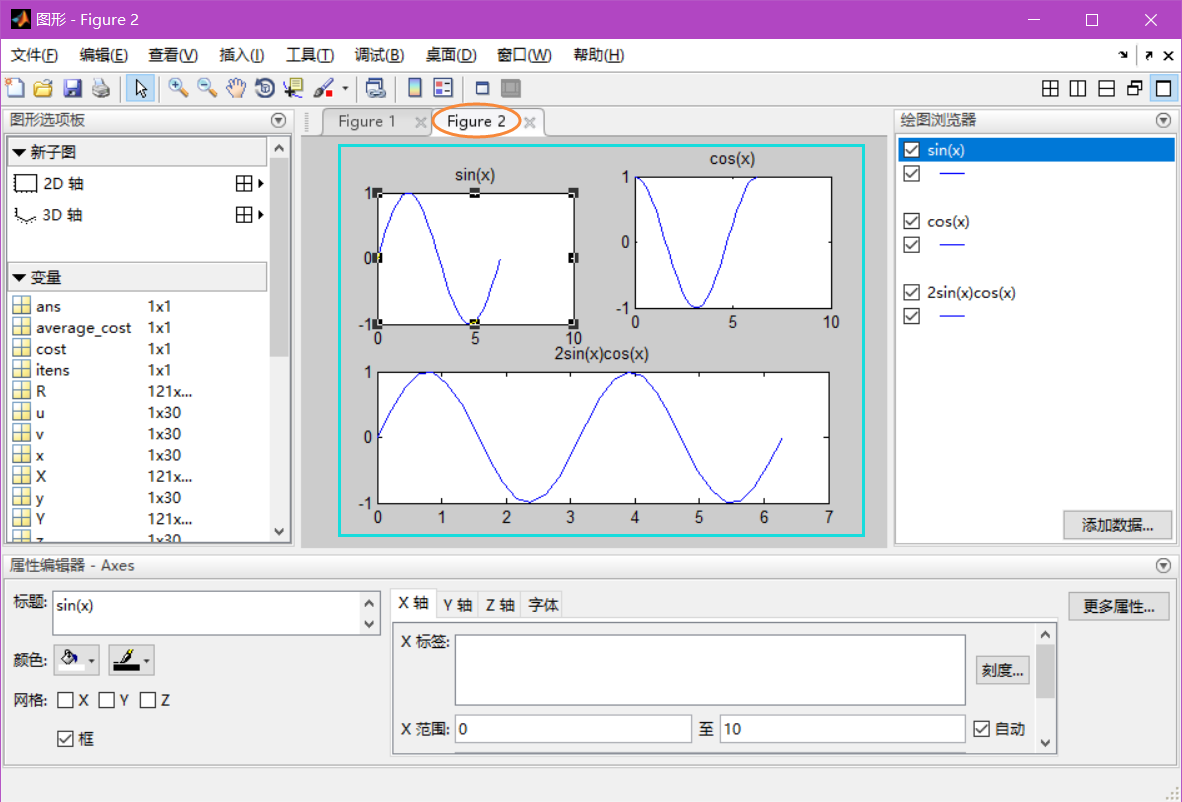The height and width of the screenshot is (802, 1182).
Task: Select the Pan hand tool
Action: click(x=236, y=88)
